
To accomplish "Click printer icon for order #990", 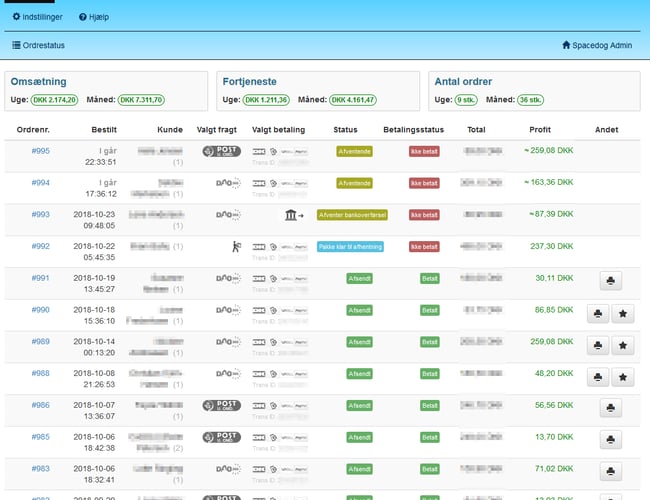I will [x=598, y=313].
